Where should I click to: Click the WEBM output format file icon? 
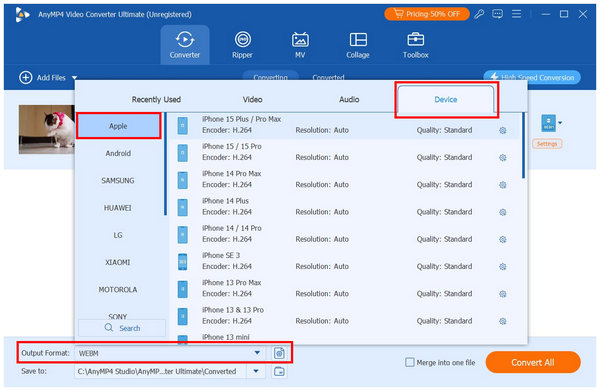tap(548, 123)
